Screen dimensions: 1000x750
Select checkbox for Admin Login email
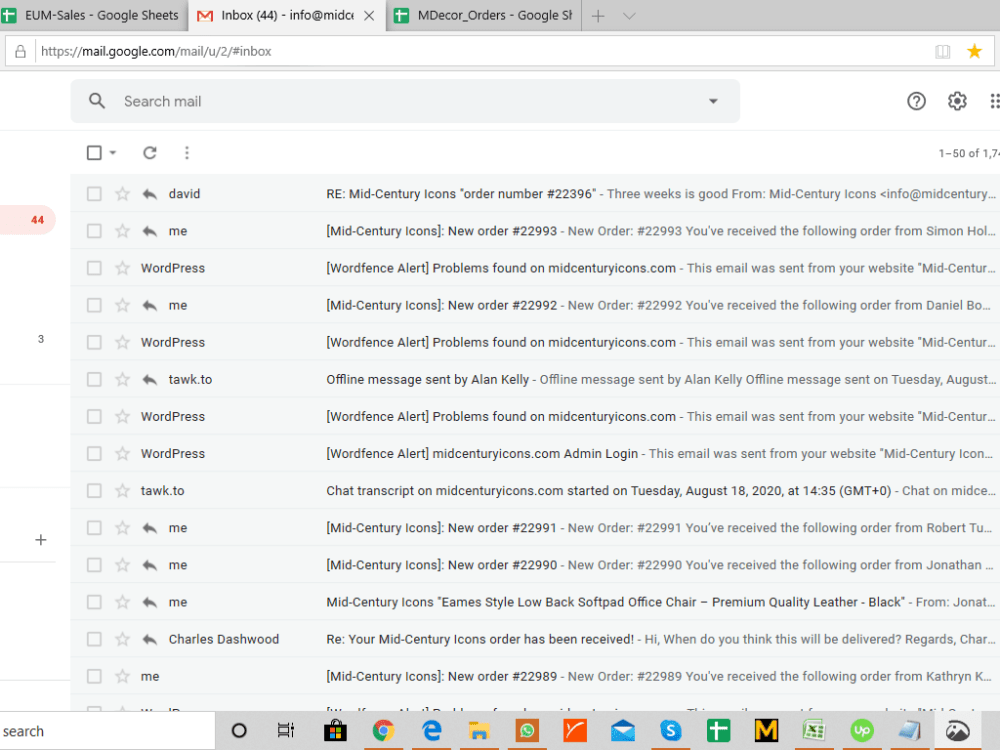(94, 453)
